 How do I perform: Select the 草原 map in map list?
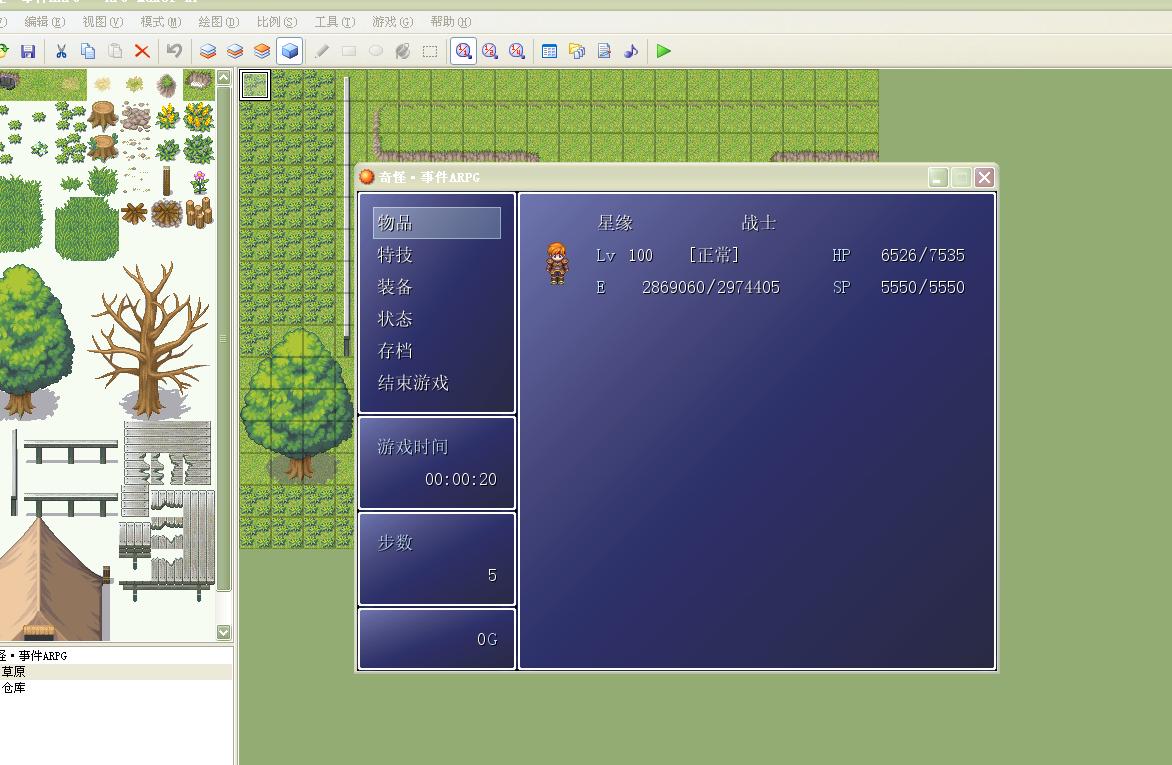click(13, 672)
